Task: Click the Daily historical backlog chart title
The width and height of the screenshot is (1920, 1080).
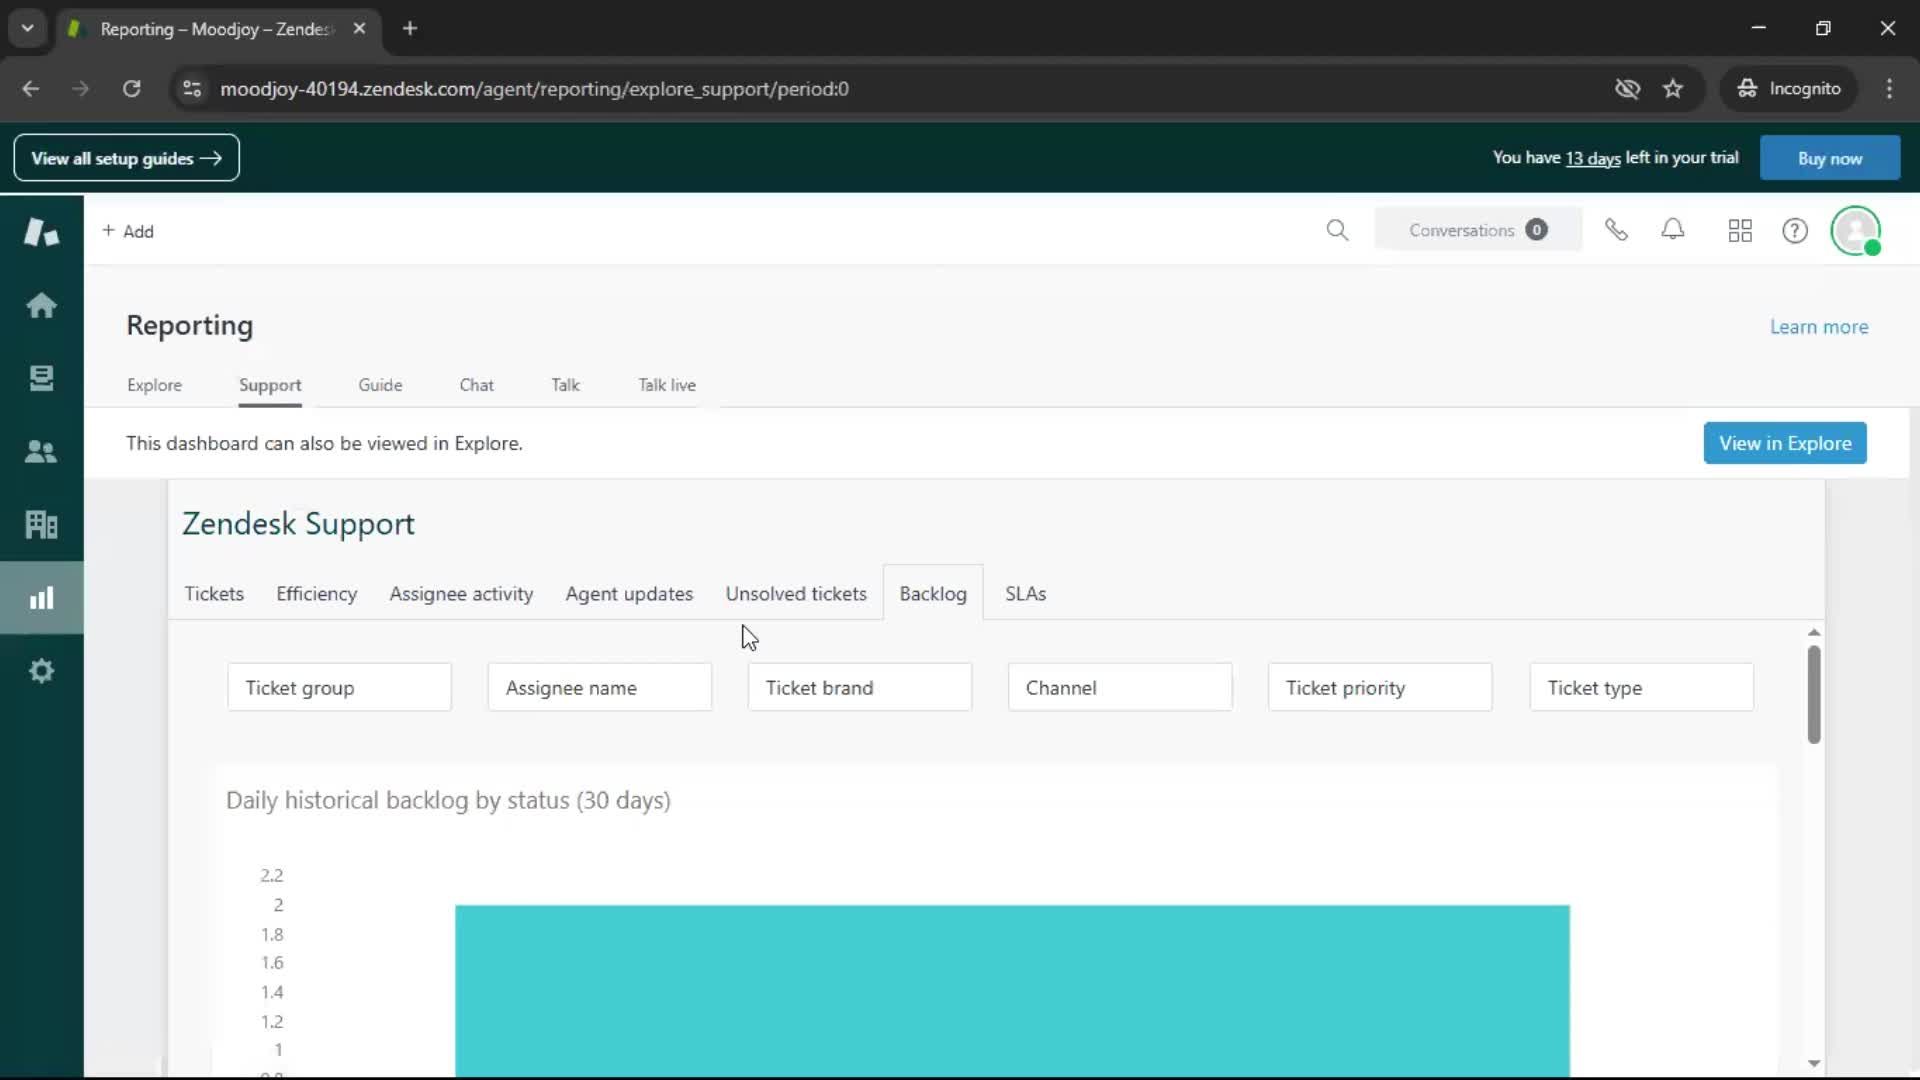Action: (x=448, y=801)
